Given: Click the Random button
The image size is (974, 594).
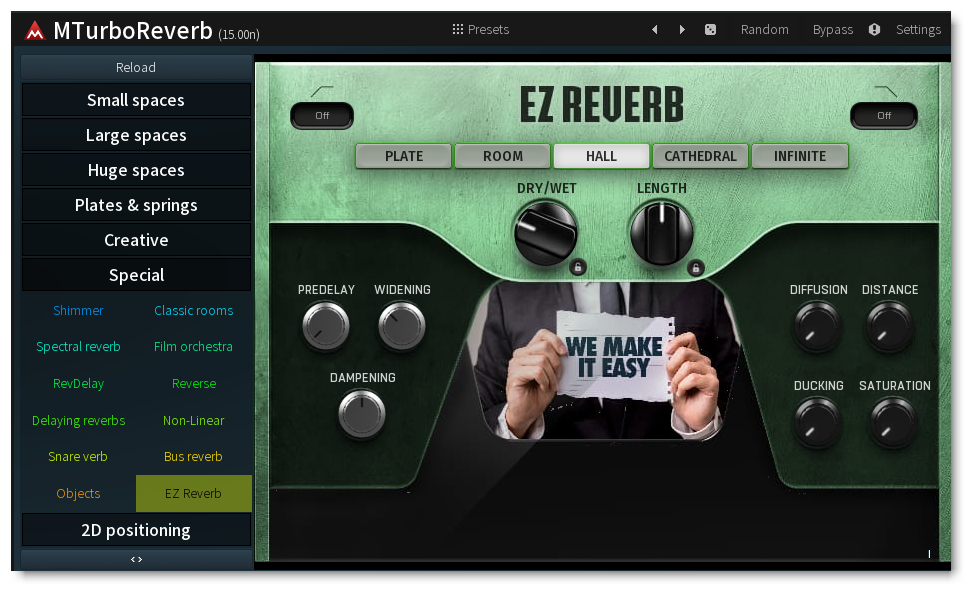Looking at the screenshot, I should (765, 29).
